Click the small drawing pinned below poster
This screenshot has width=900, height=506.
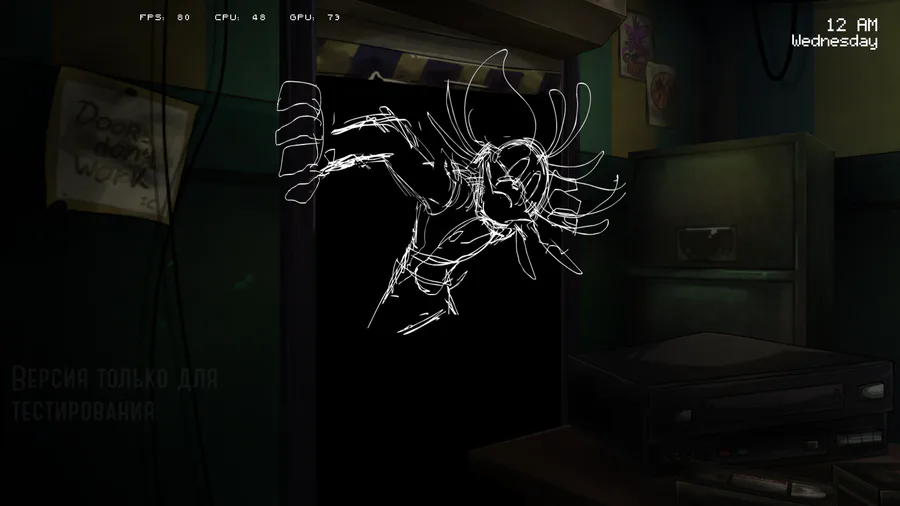661,95
